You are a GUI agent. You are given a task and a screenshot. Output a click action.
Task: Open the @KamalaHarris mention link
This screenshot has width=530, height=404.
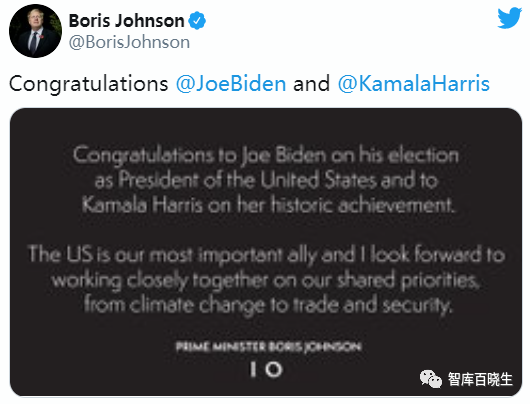point(414,84)
